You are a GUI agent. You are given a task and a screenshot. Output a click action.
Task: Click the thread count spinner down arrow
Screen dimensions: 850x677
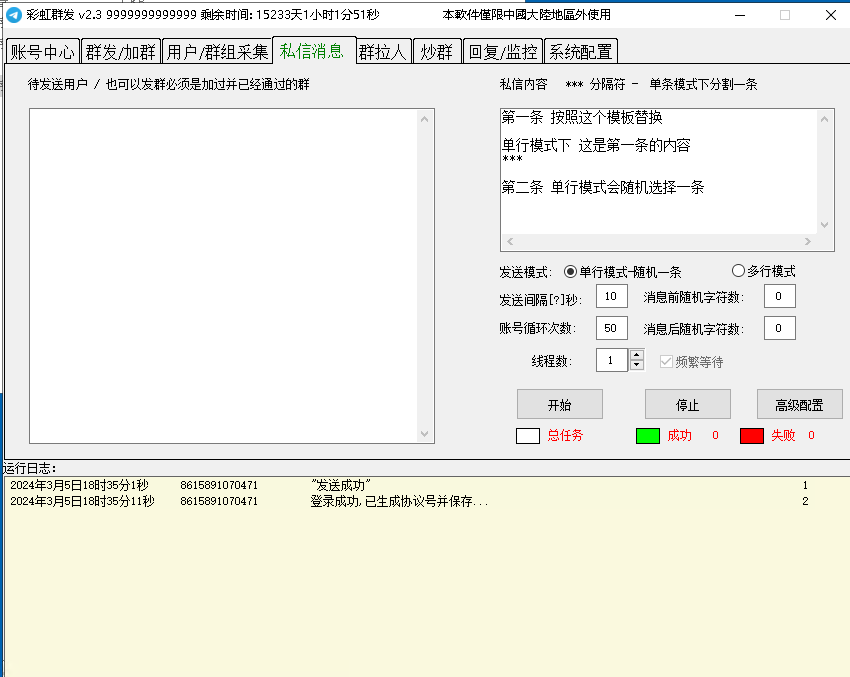pos(637,366)
